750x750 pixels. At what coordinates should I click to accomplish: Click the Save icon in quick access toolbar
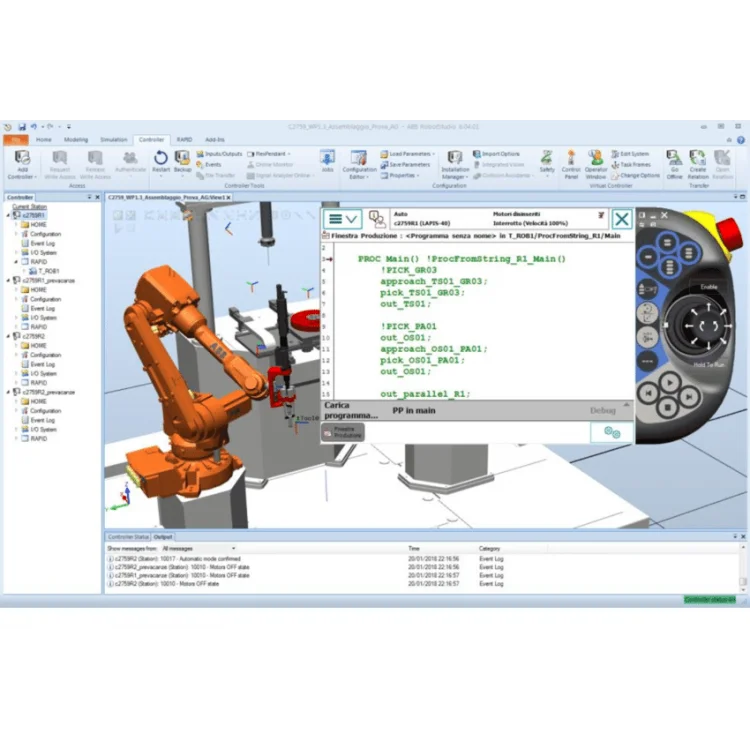click(x=22, y=127)
